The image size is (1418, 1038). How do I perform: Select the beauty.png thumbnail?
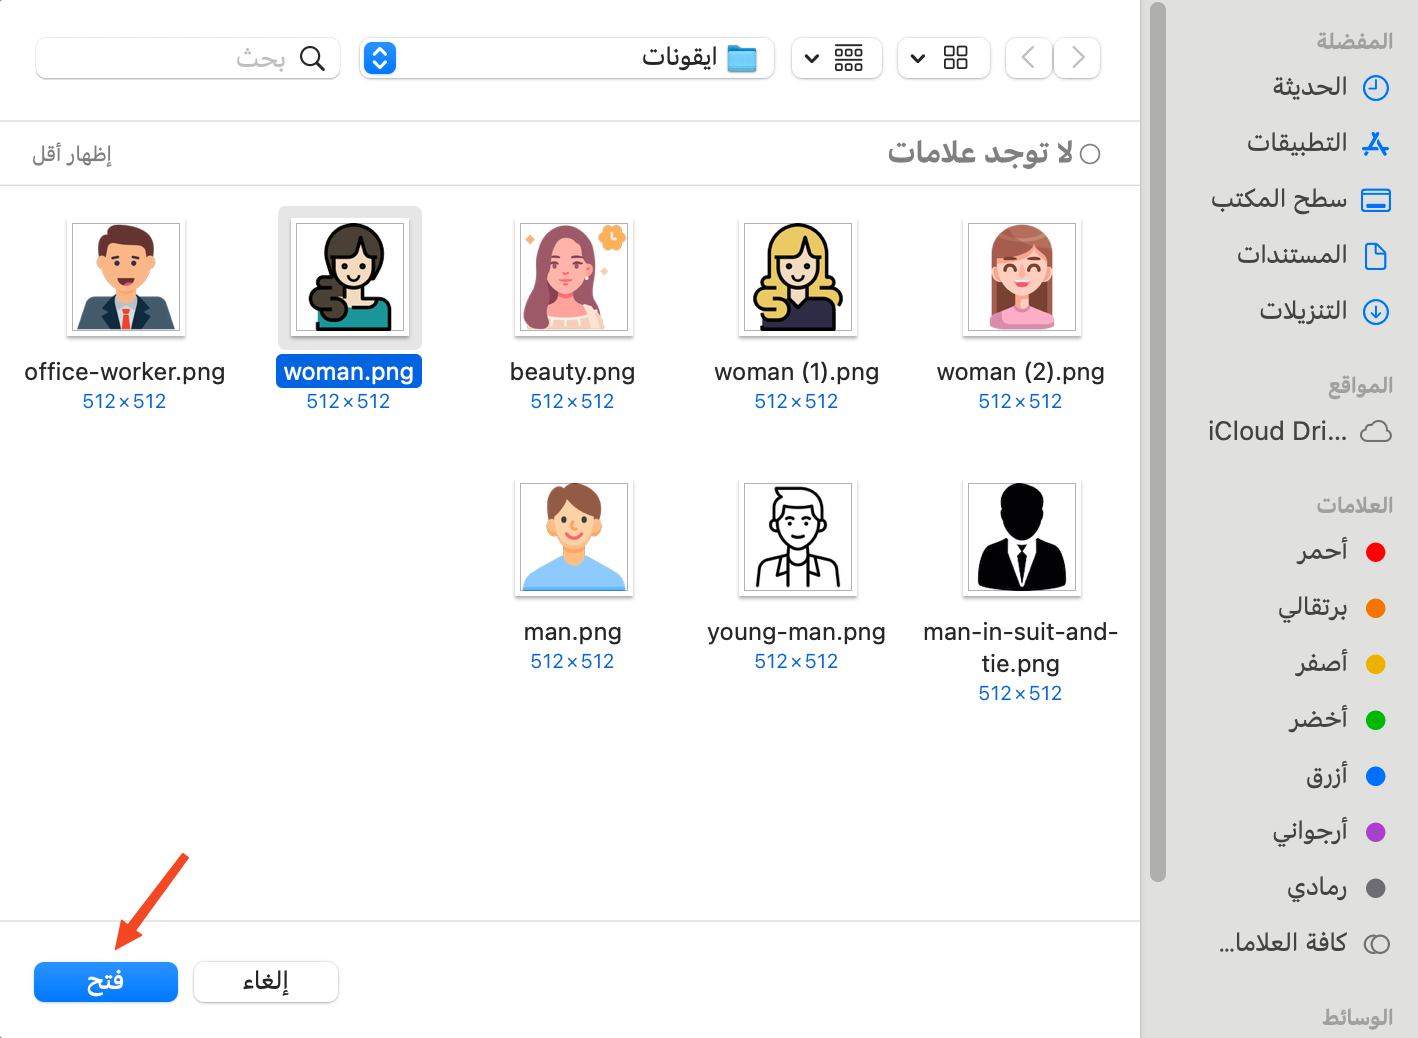[574, 277]
